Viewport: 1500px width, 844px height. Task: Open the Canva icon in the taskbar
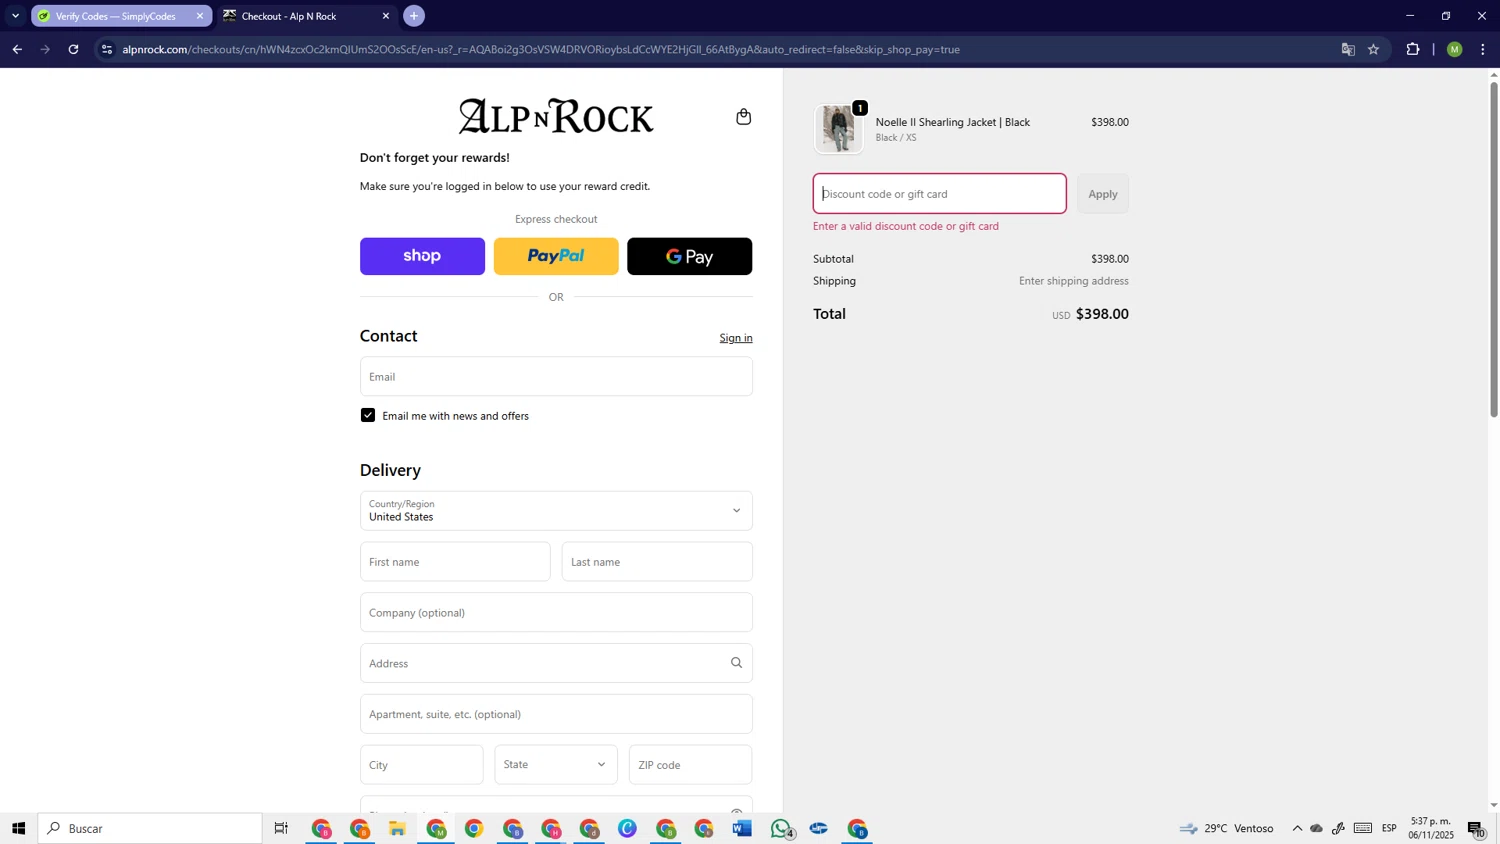coord(627,828)
